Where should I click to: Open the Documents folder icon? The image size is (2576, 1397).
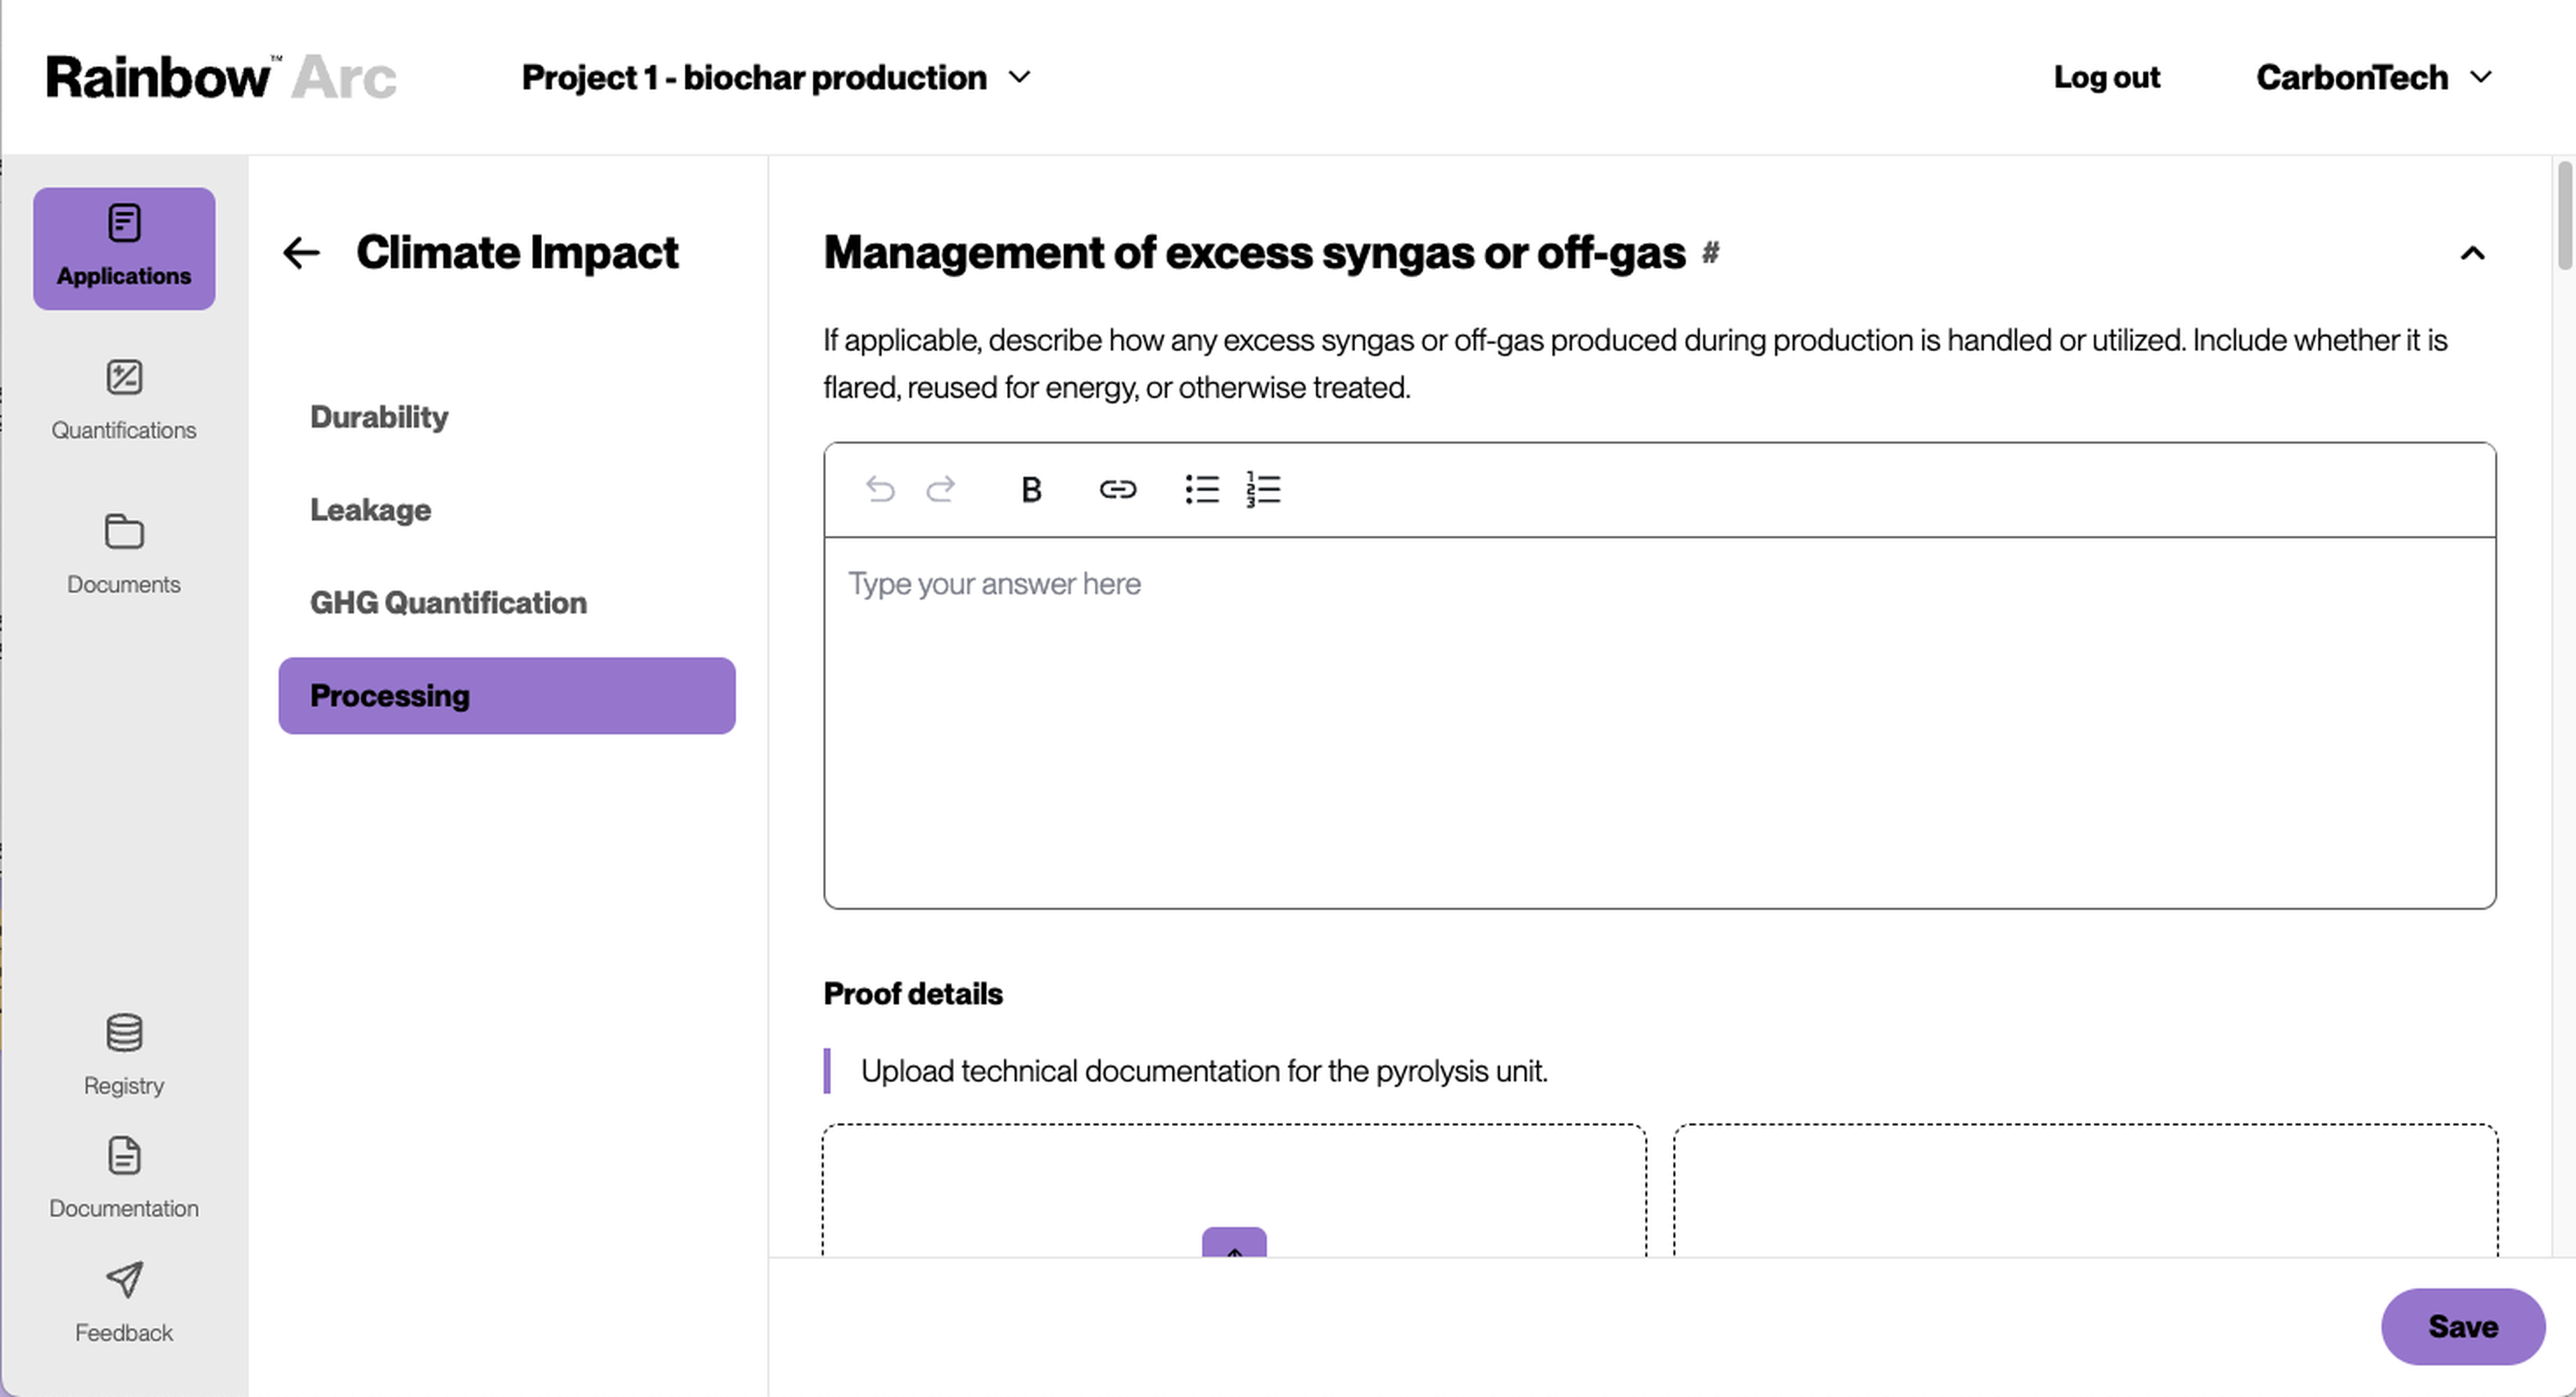click(x=123, y=531)
